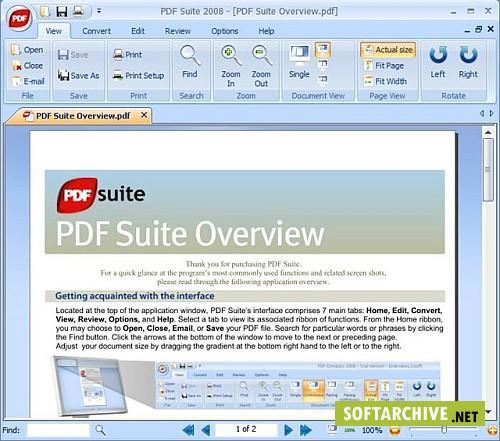Click the Open folder icon in quick access toolbar
Viewport: 500px width, 441px height.
pos(45,12)
